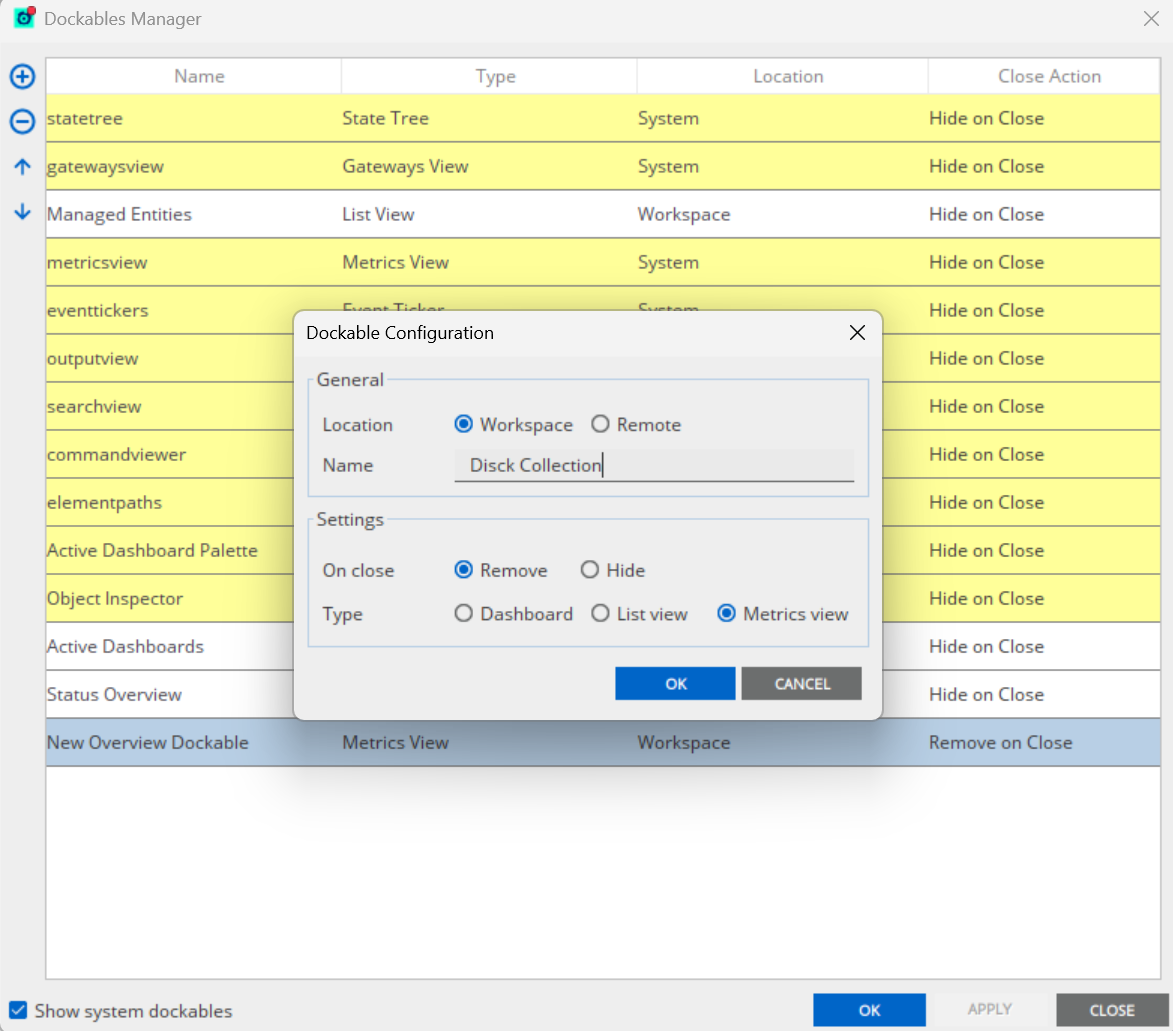The height and width of the screenshot is (1031, 1173).
Task: Move selected dockable down with arrow icon
Action: (22, 213)
